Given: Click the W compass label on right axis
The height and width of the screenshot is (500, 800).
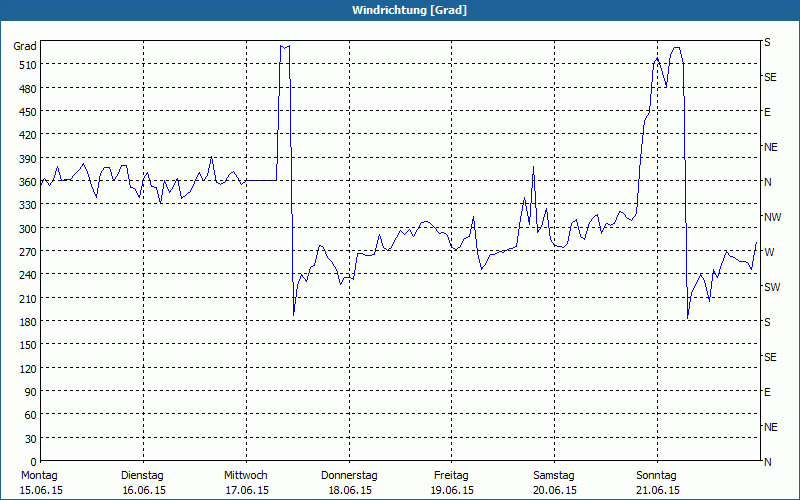Looking at the screenshot, I should click(x=769, y=252).
